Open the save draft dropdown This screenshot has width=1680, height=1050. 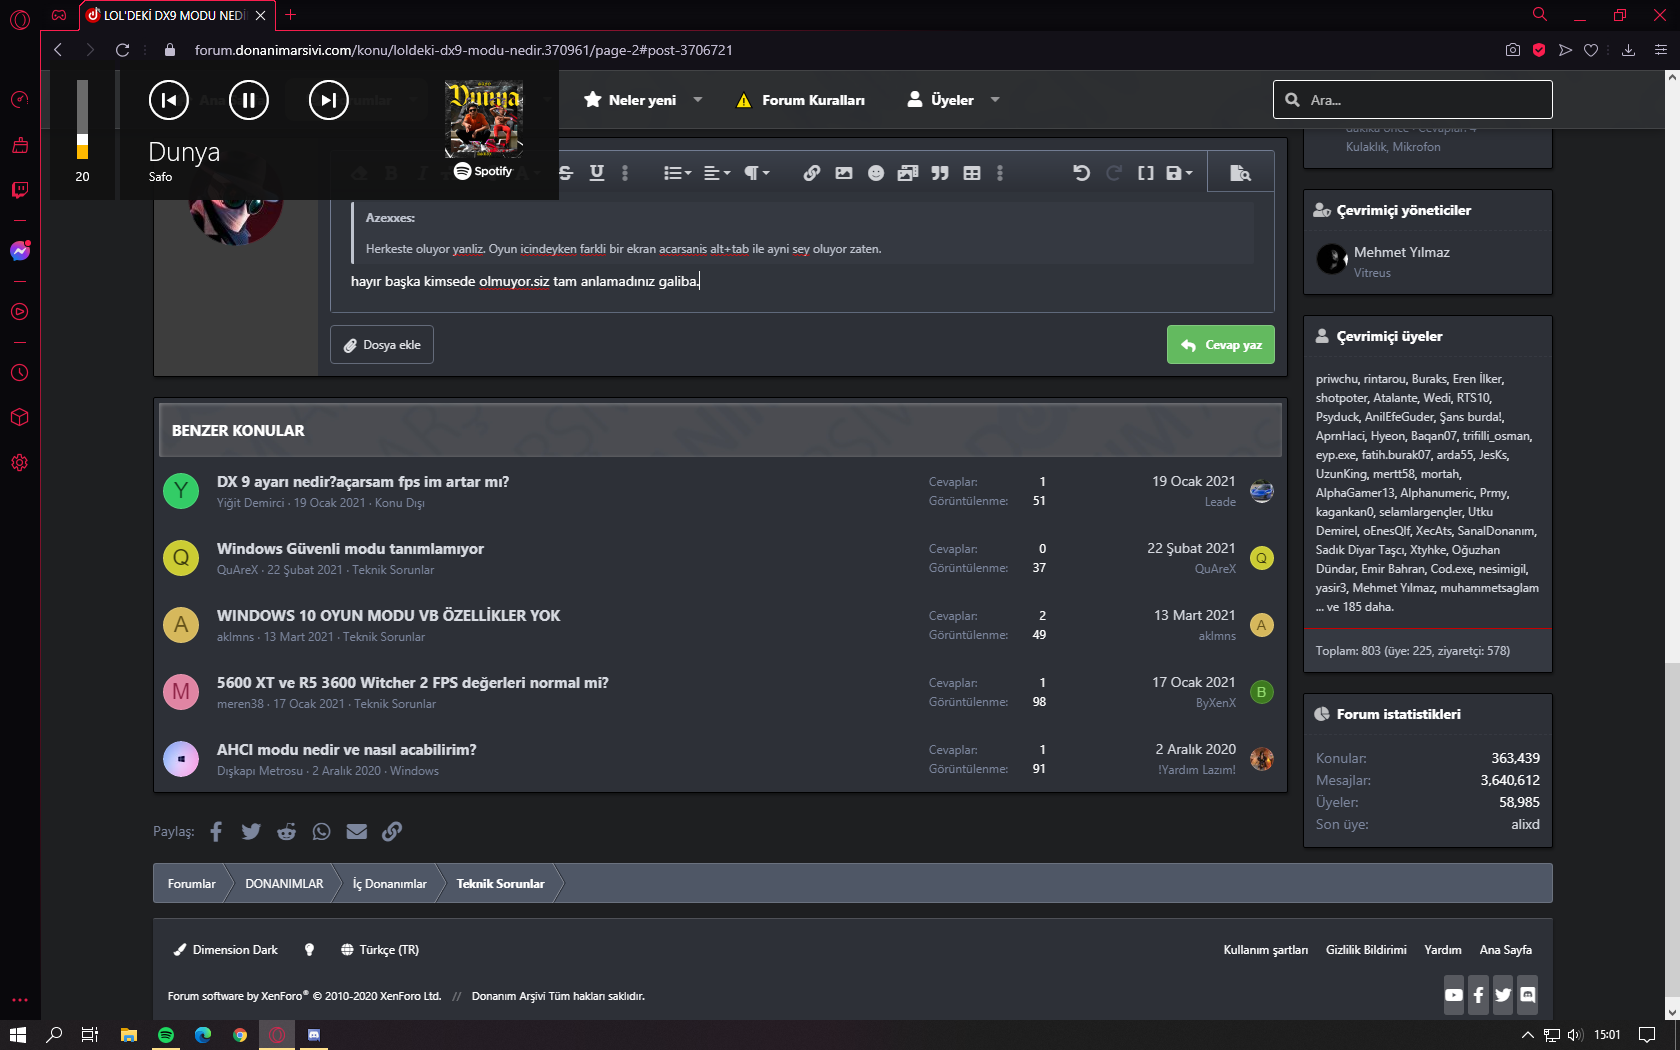click(x=1180, y=173)
